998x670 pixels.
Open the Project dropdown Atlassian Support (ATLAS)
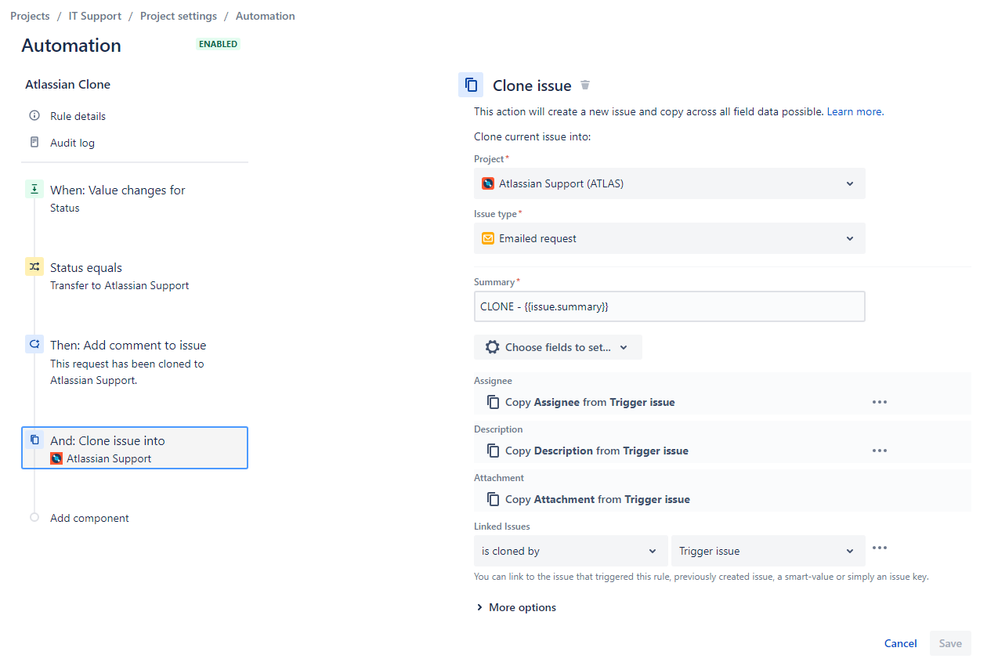coord(670,183)
